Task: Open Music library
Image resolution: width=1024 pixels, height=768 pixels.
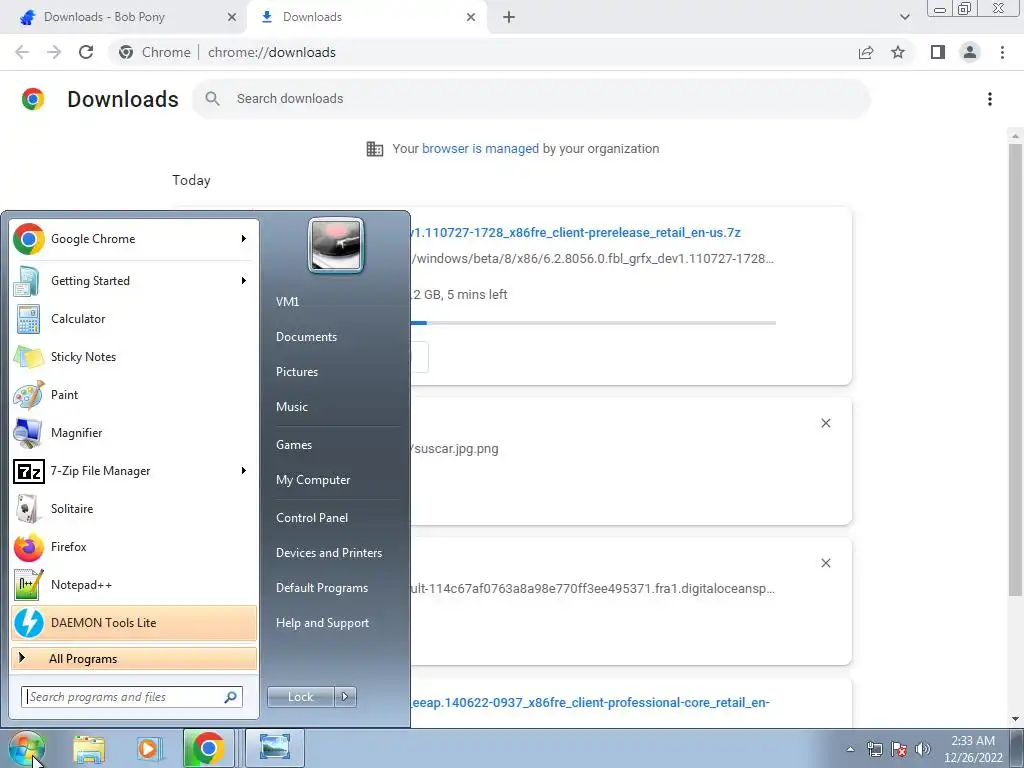Action: click(292, 407)
